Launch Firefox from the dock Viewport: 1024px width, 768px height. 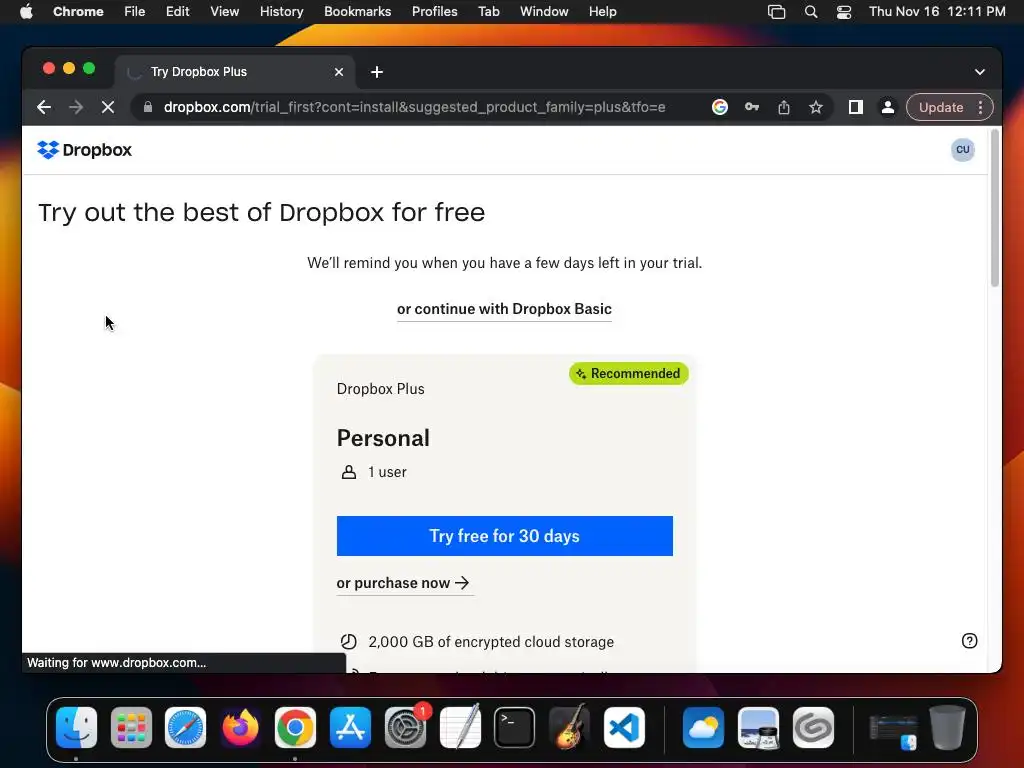(240, 728)
